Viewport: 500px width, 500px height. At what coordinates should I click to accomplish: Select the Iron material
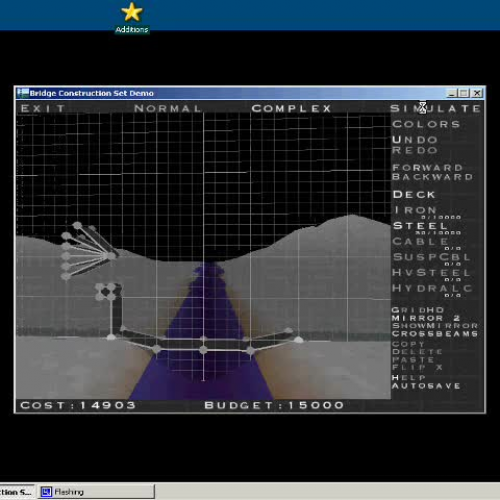click(x=415, y=210)
